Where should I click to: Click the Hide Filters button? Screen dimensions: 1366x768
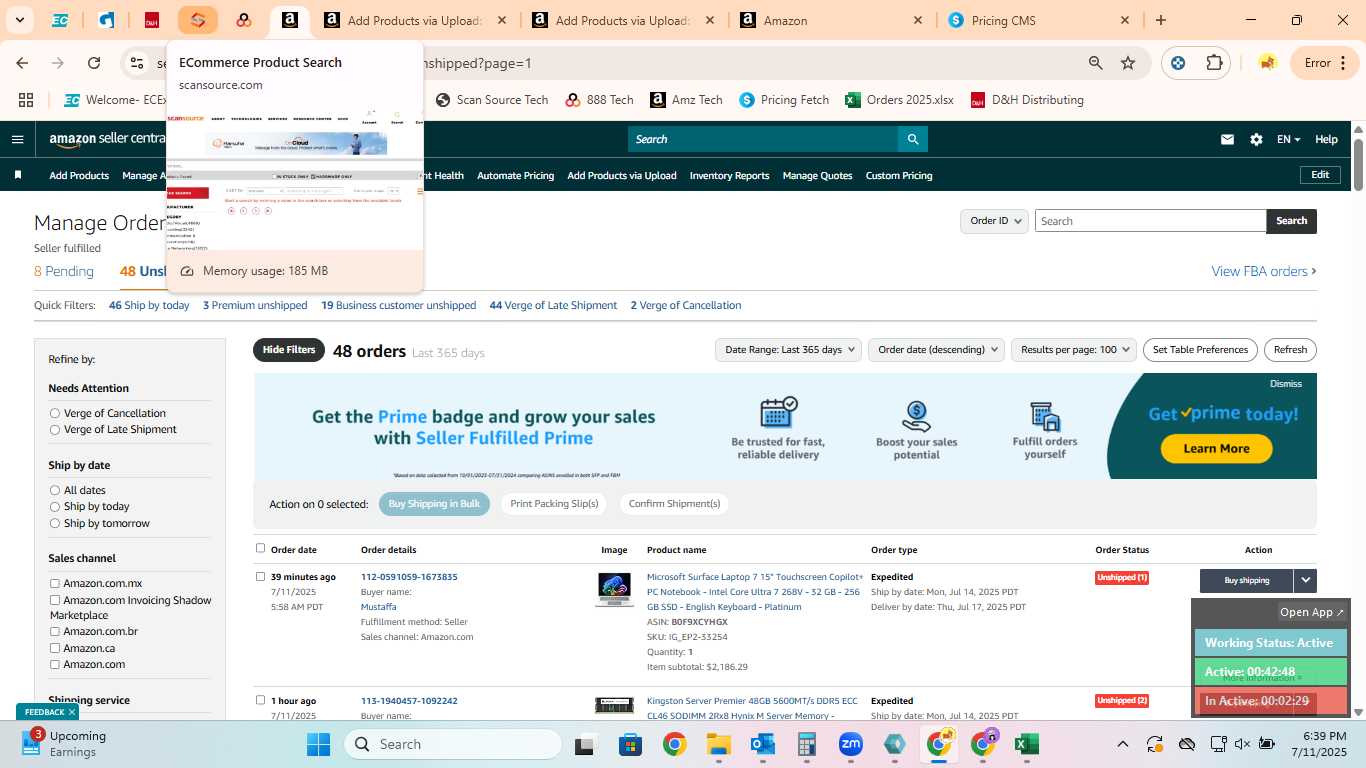(x=289, y=350)
